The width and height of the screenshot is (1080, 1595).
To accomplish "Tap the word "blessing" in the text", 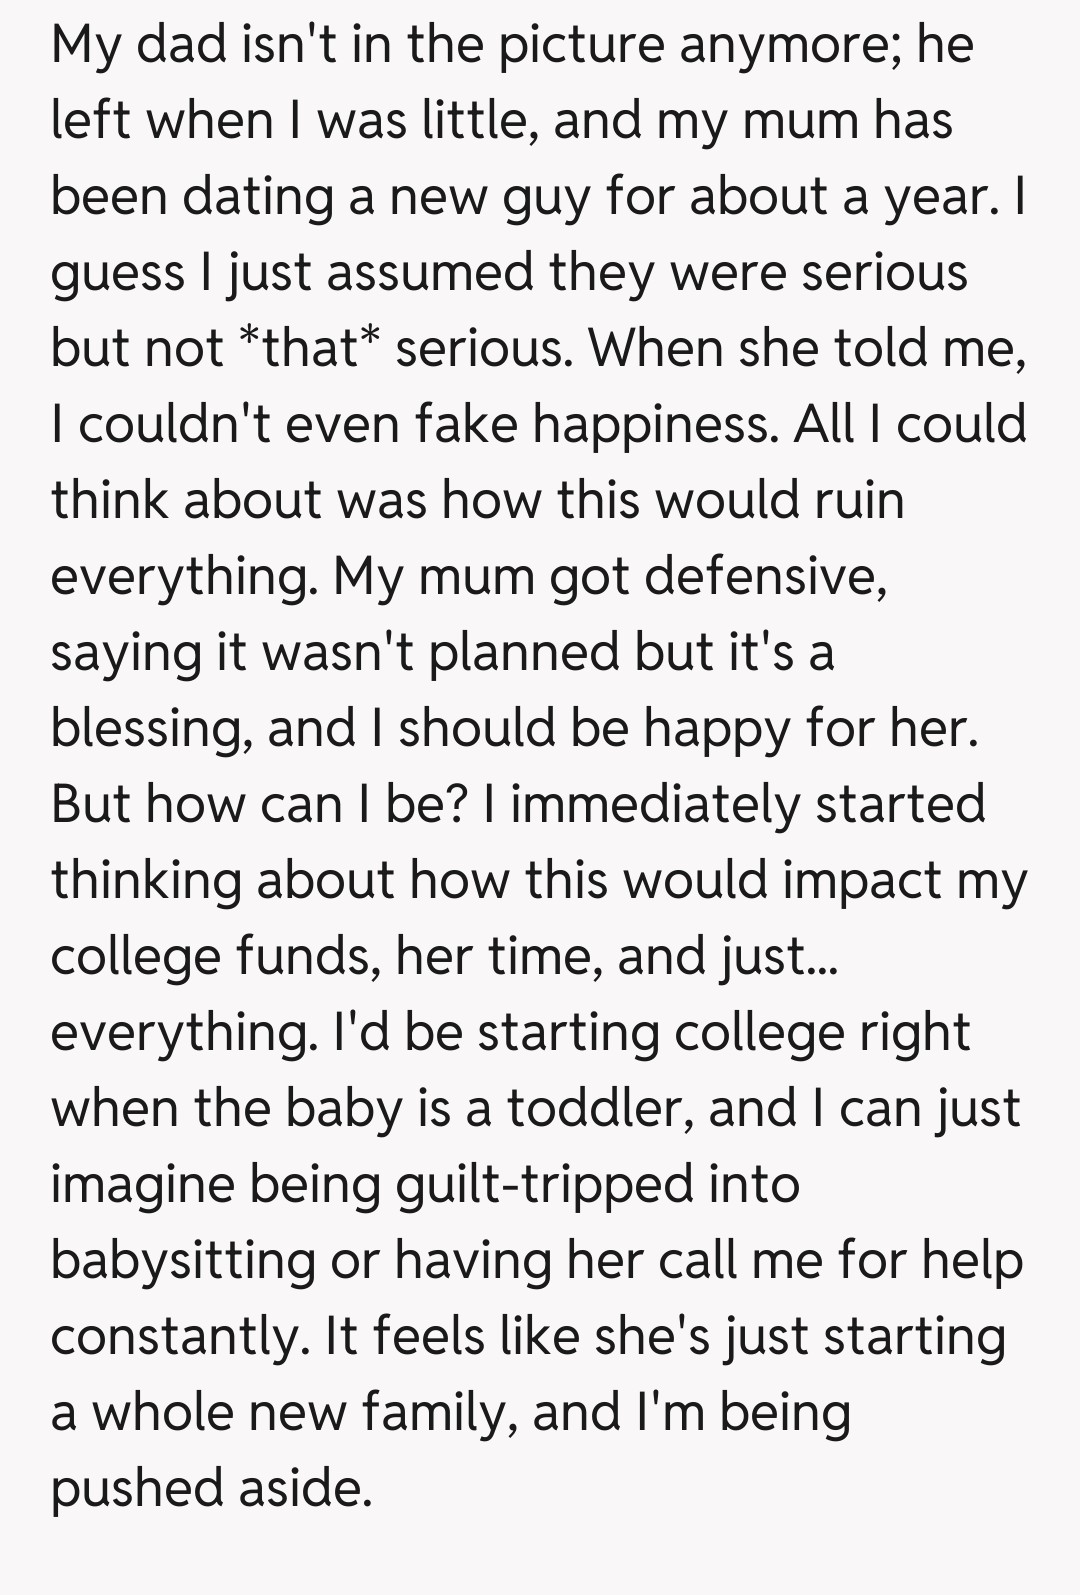I will click(x=150, y=729).
